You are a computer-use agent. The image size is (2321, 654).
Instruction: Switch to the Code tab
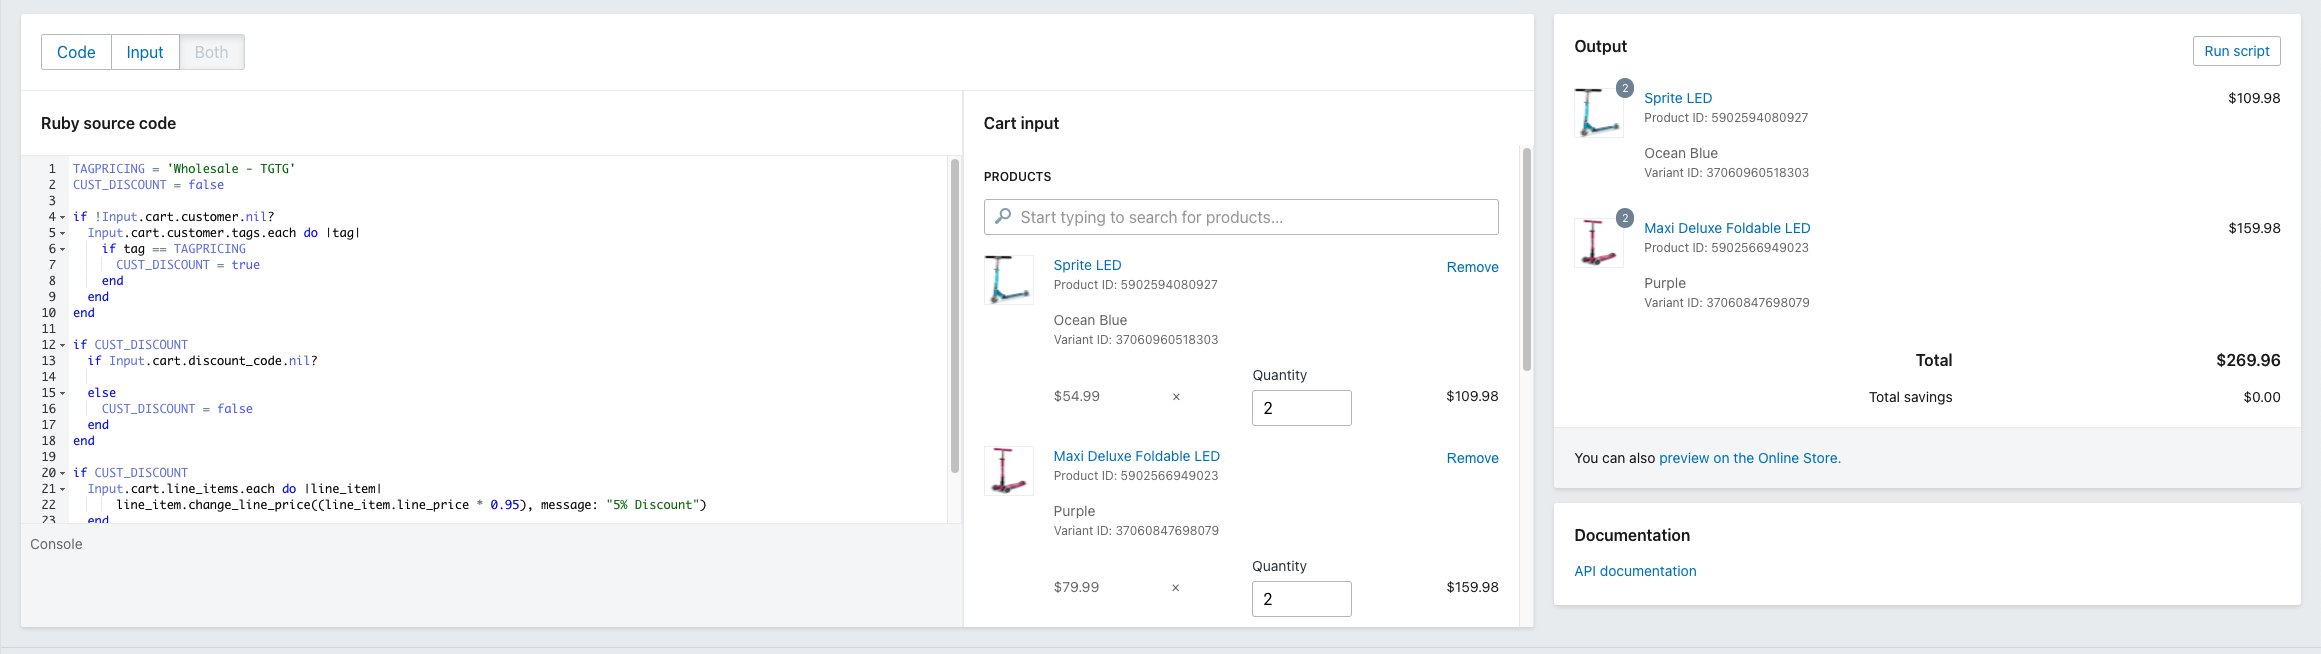[76, 52]
